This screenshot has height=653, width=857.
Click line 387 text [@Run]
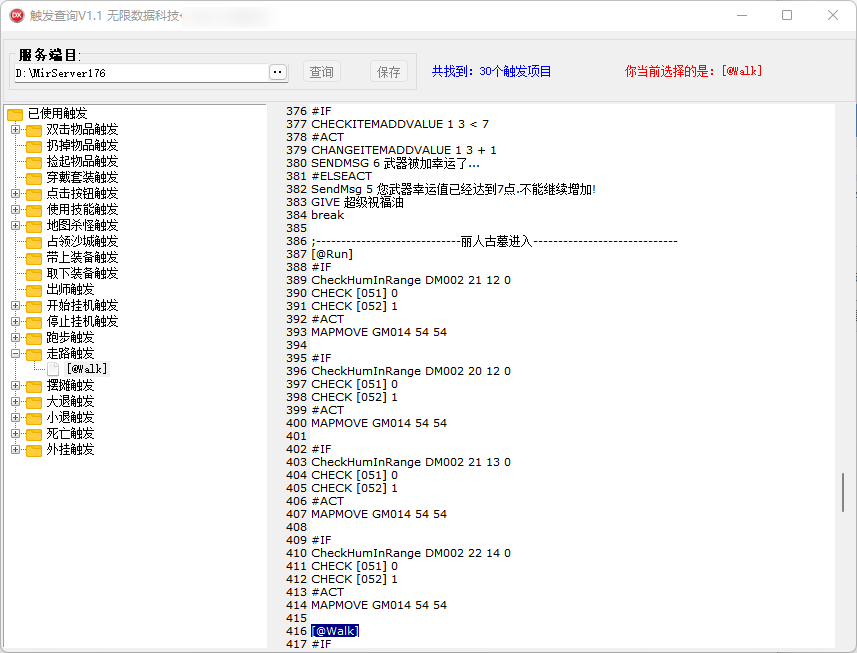click(332, 254)
